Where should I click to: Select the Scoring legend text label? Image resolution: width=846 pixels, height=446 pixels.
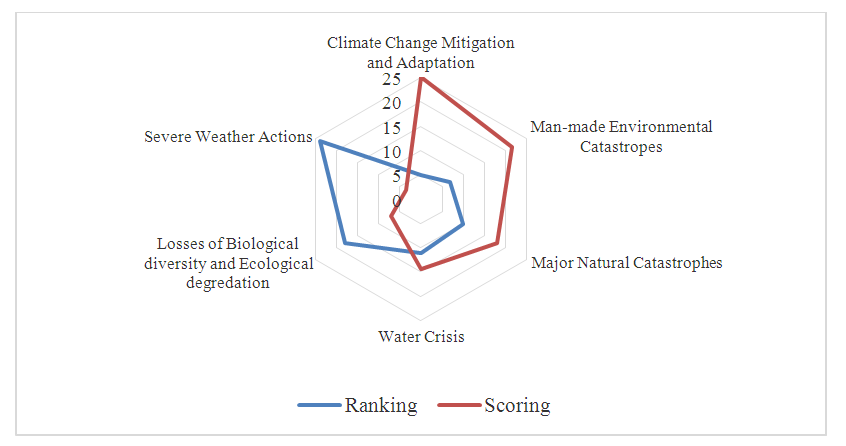[517, 405]
